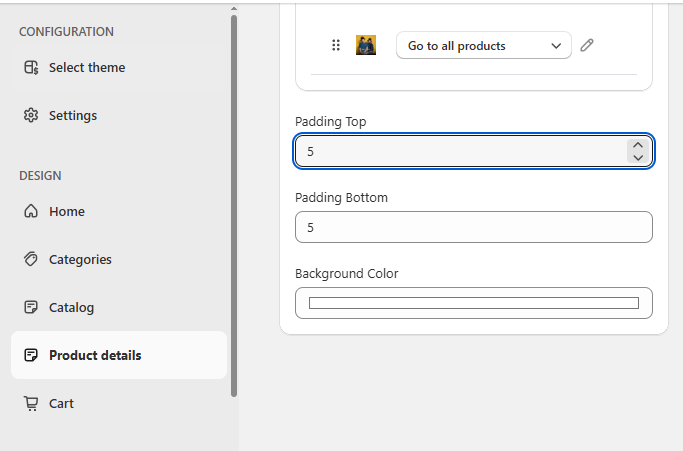Click the Home house icon

[x=31, y=211]
